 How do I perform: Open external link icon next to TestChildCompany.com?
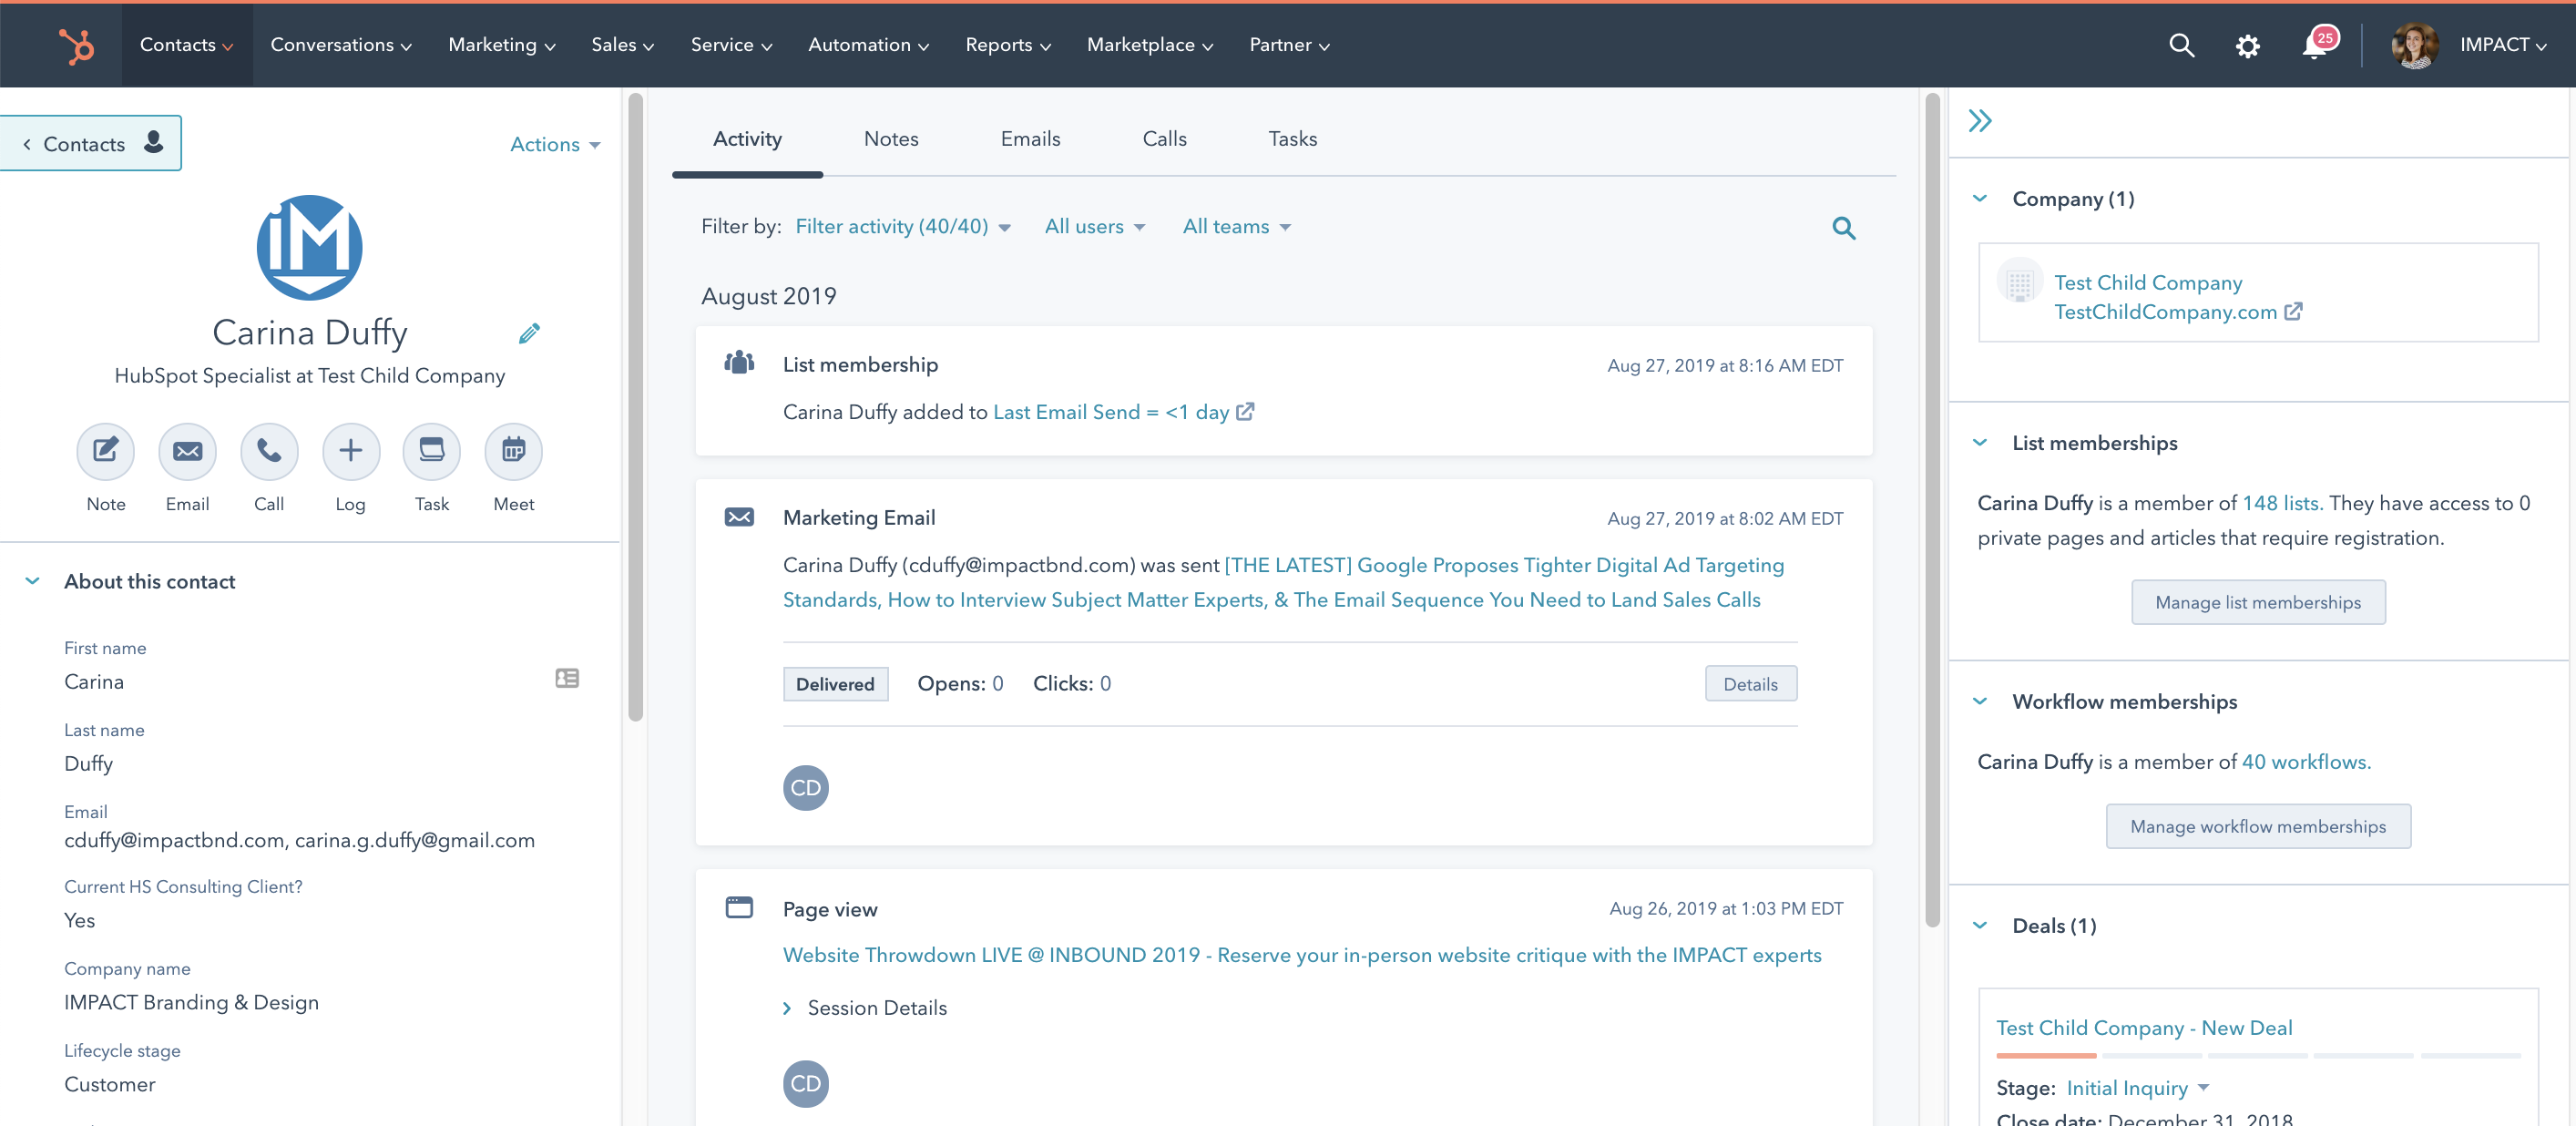pos(2293,311)
